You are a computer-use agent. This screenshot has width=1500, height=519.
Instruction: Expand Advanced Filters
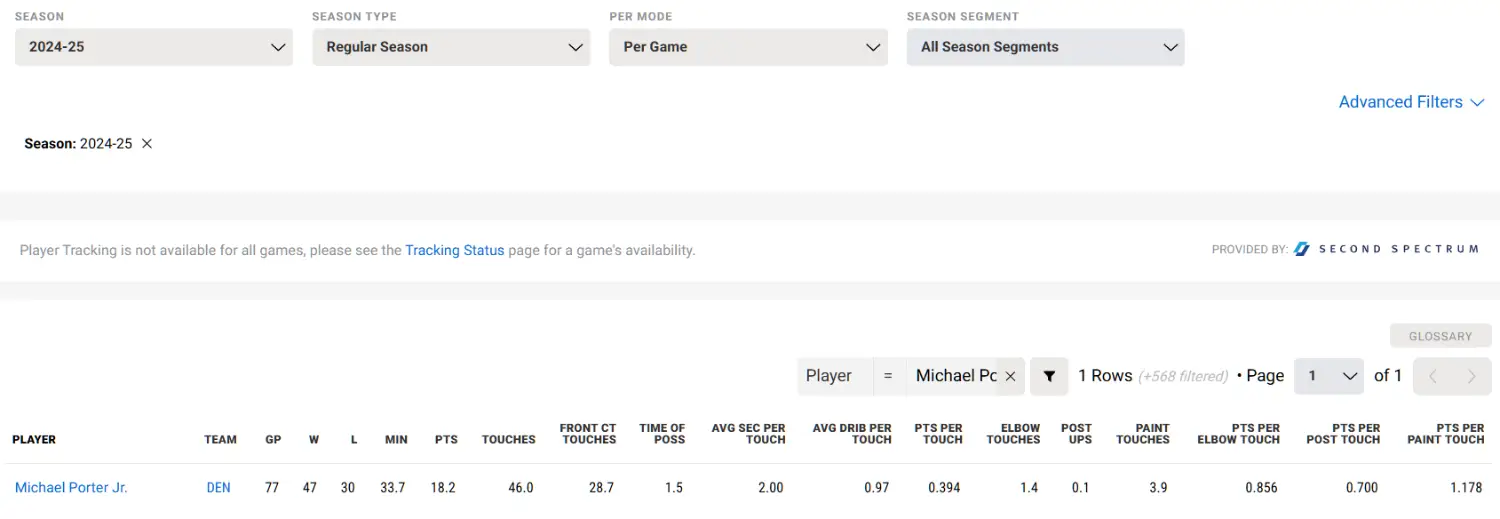coord(1411,102)
